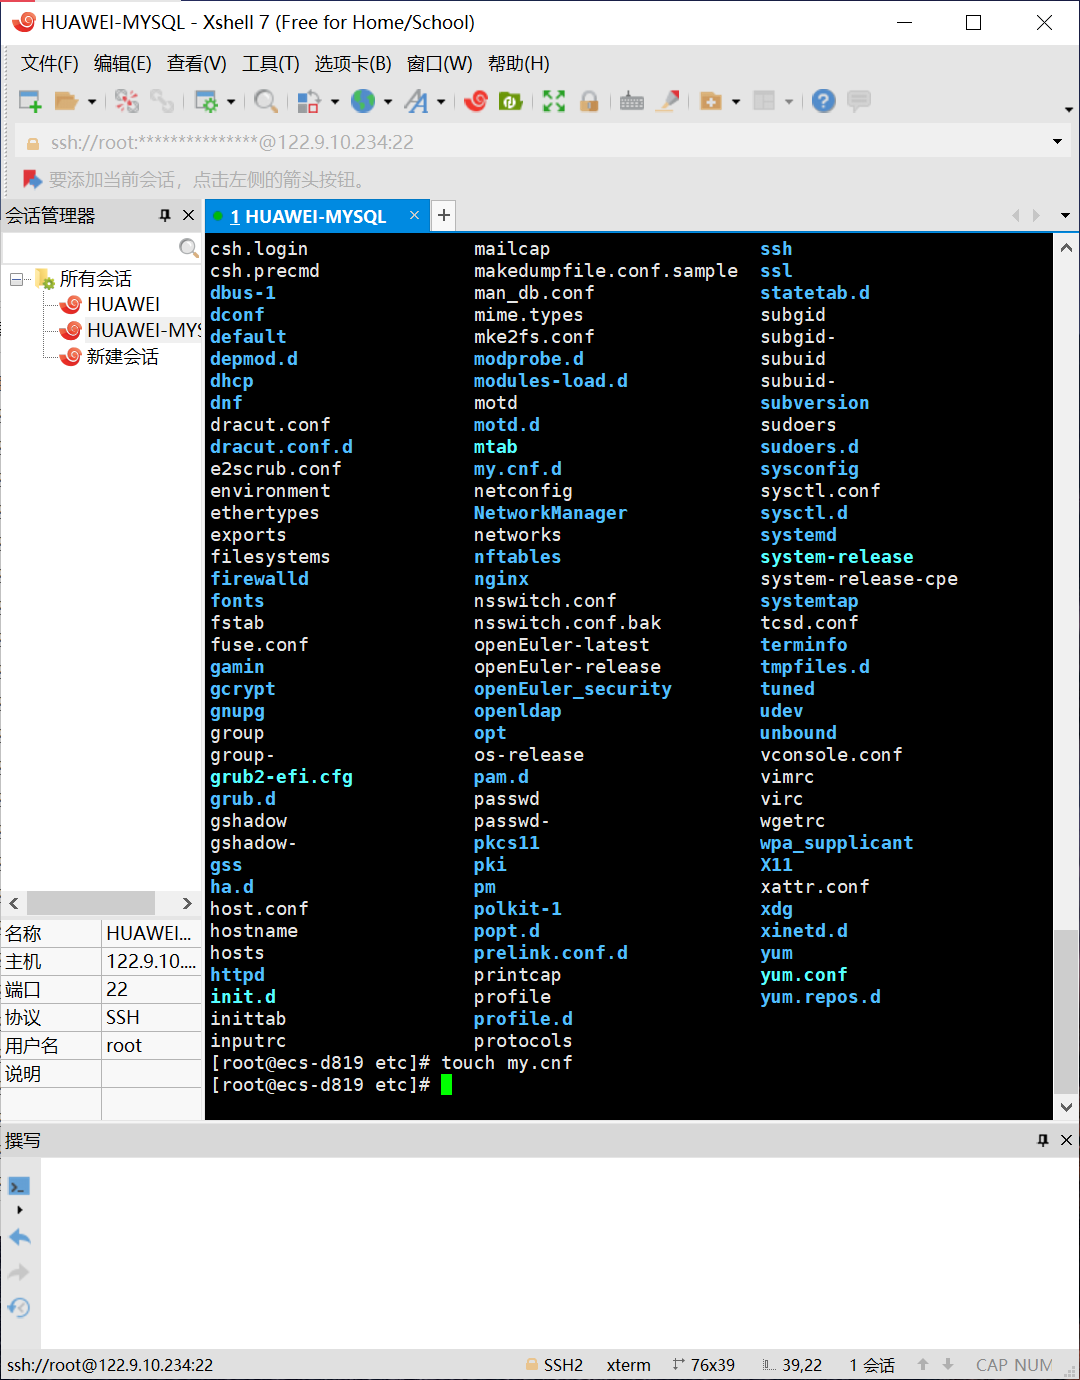This screenshot has height=1380, width=1080.
Task: Click the folder-plus toolbar icon
Action: (711, 101)
